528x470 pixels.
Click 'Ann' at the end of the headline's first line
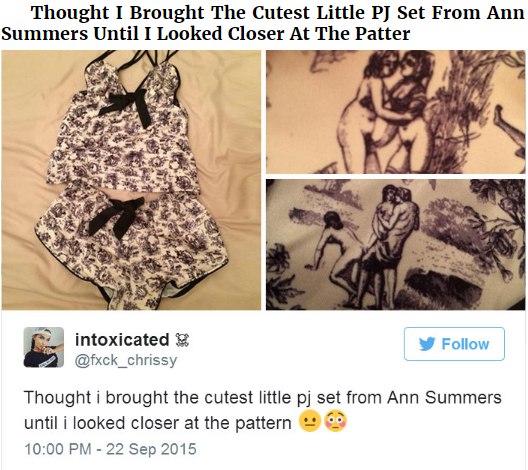coord(505,12)
